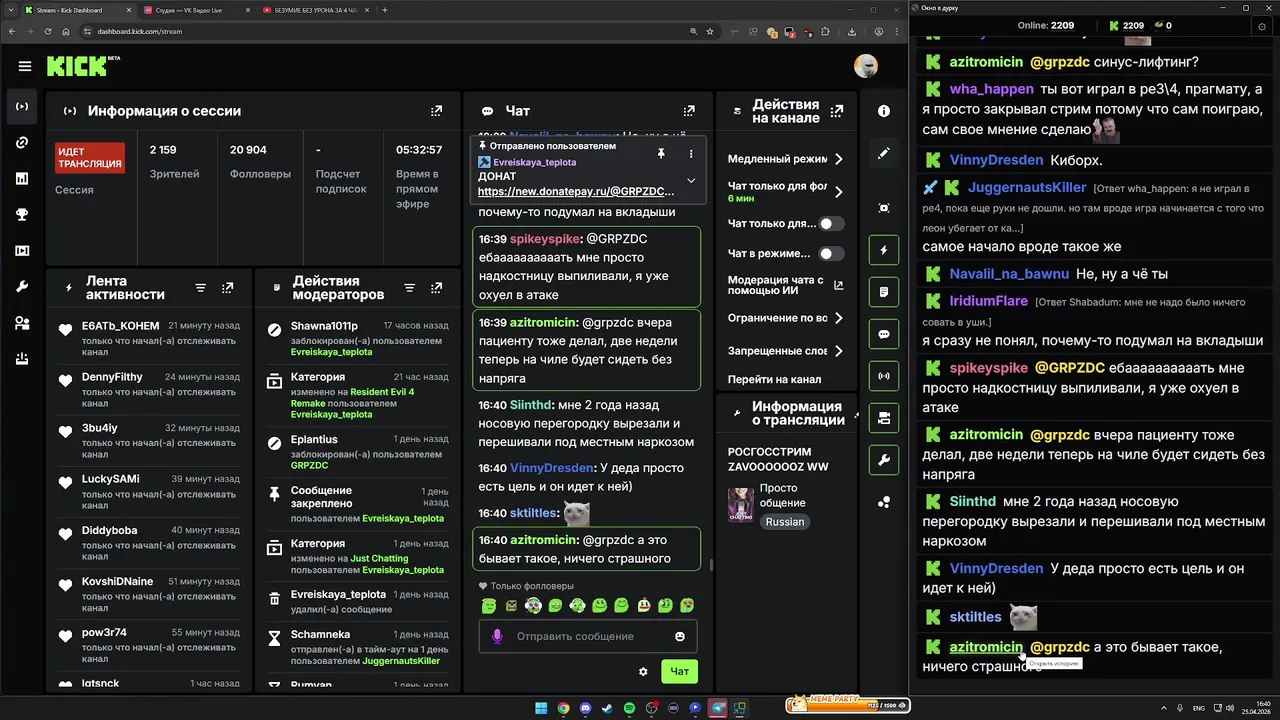Open Steam from the taskbar
This screenshot has height=720, width=1280.
tap(607, 708)
